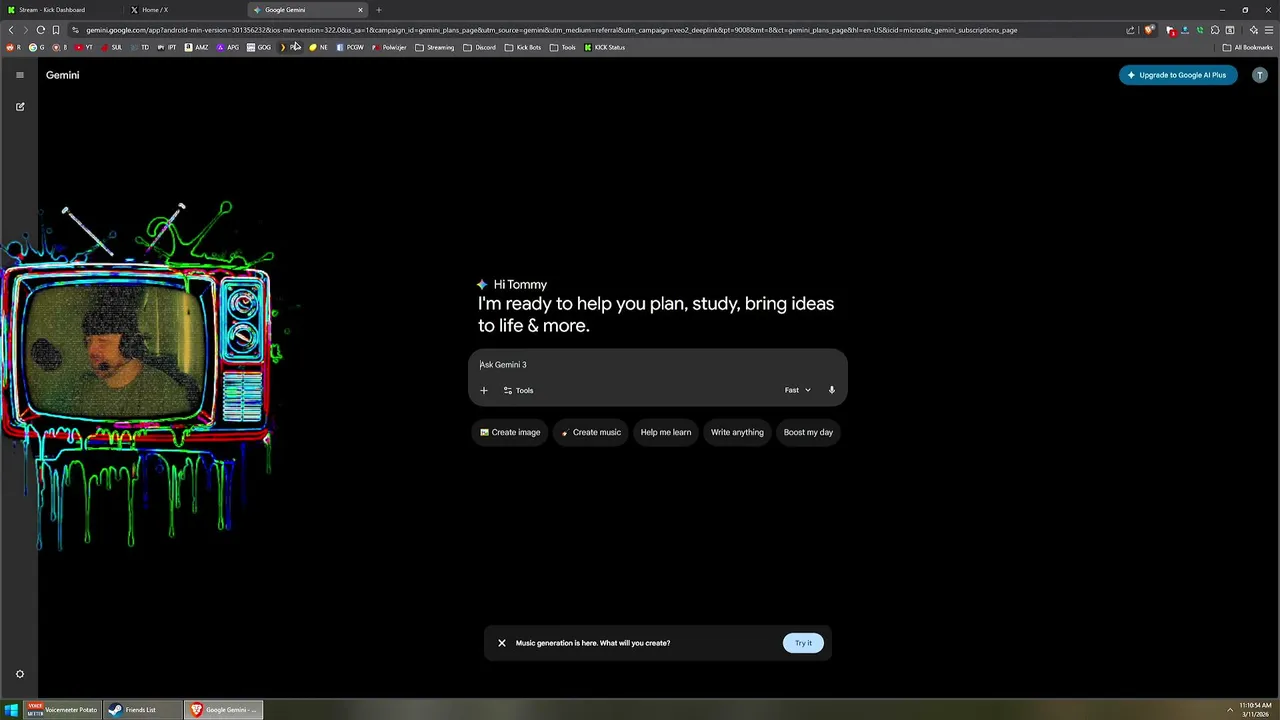Open the browser hamburger menu
The image size is (1280, 720).
click(1269, 30)
